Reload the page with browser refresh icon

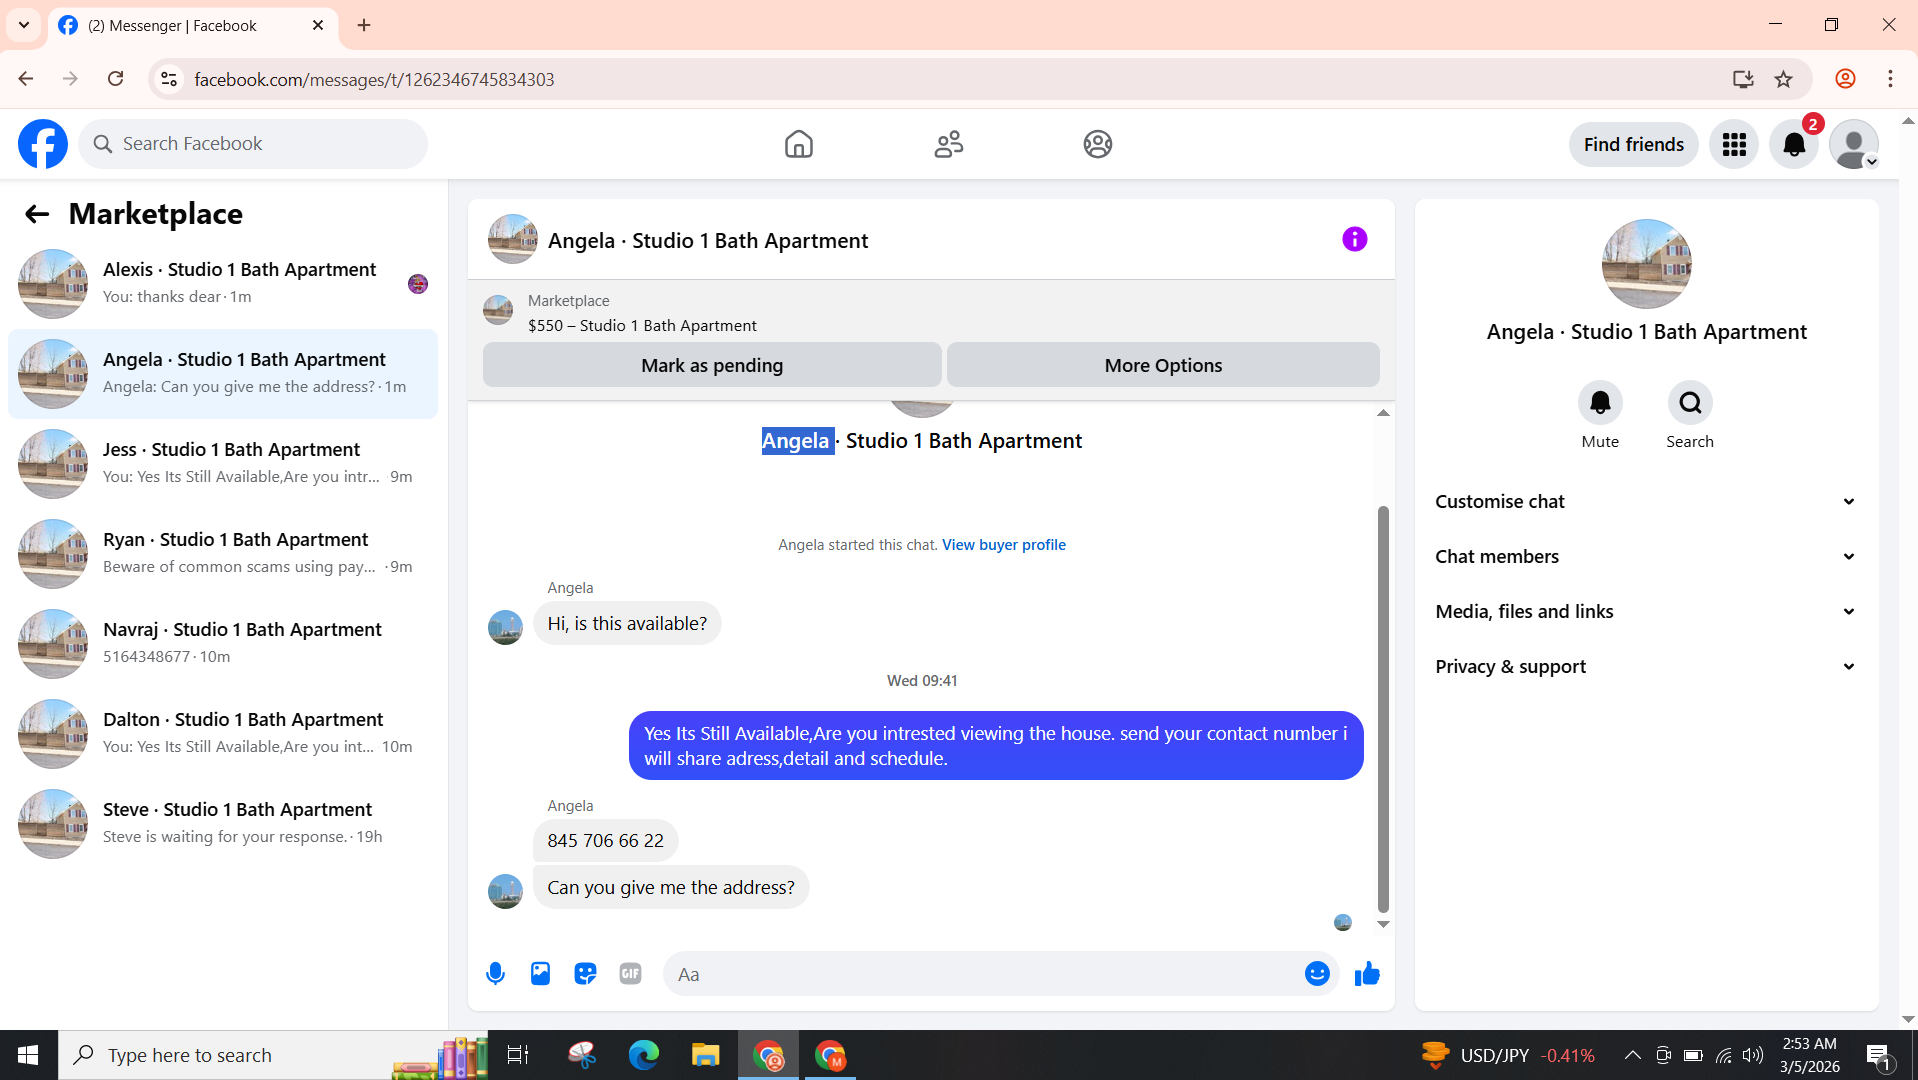click(x=116, y=79)
